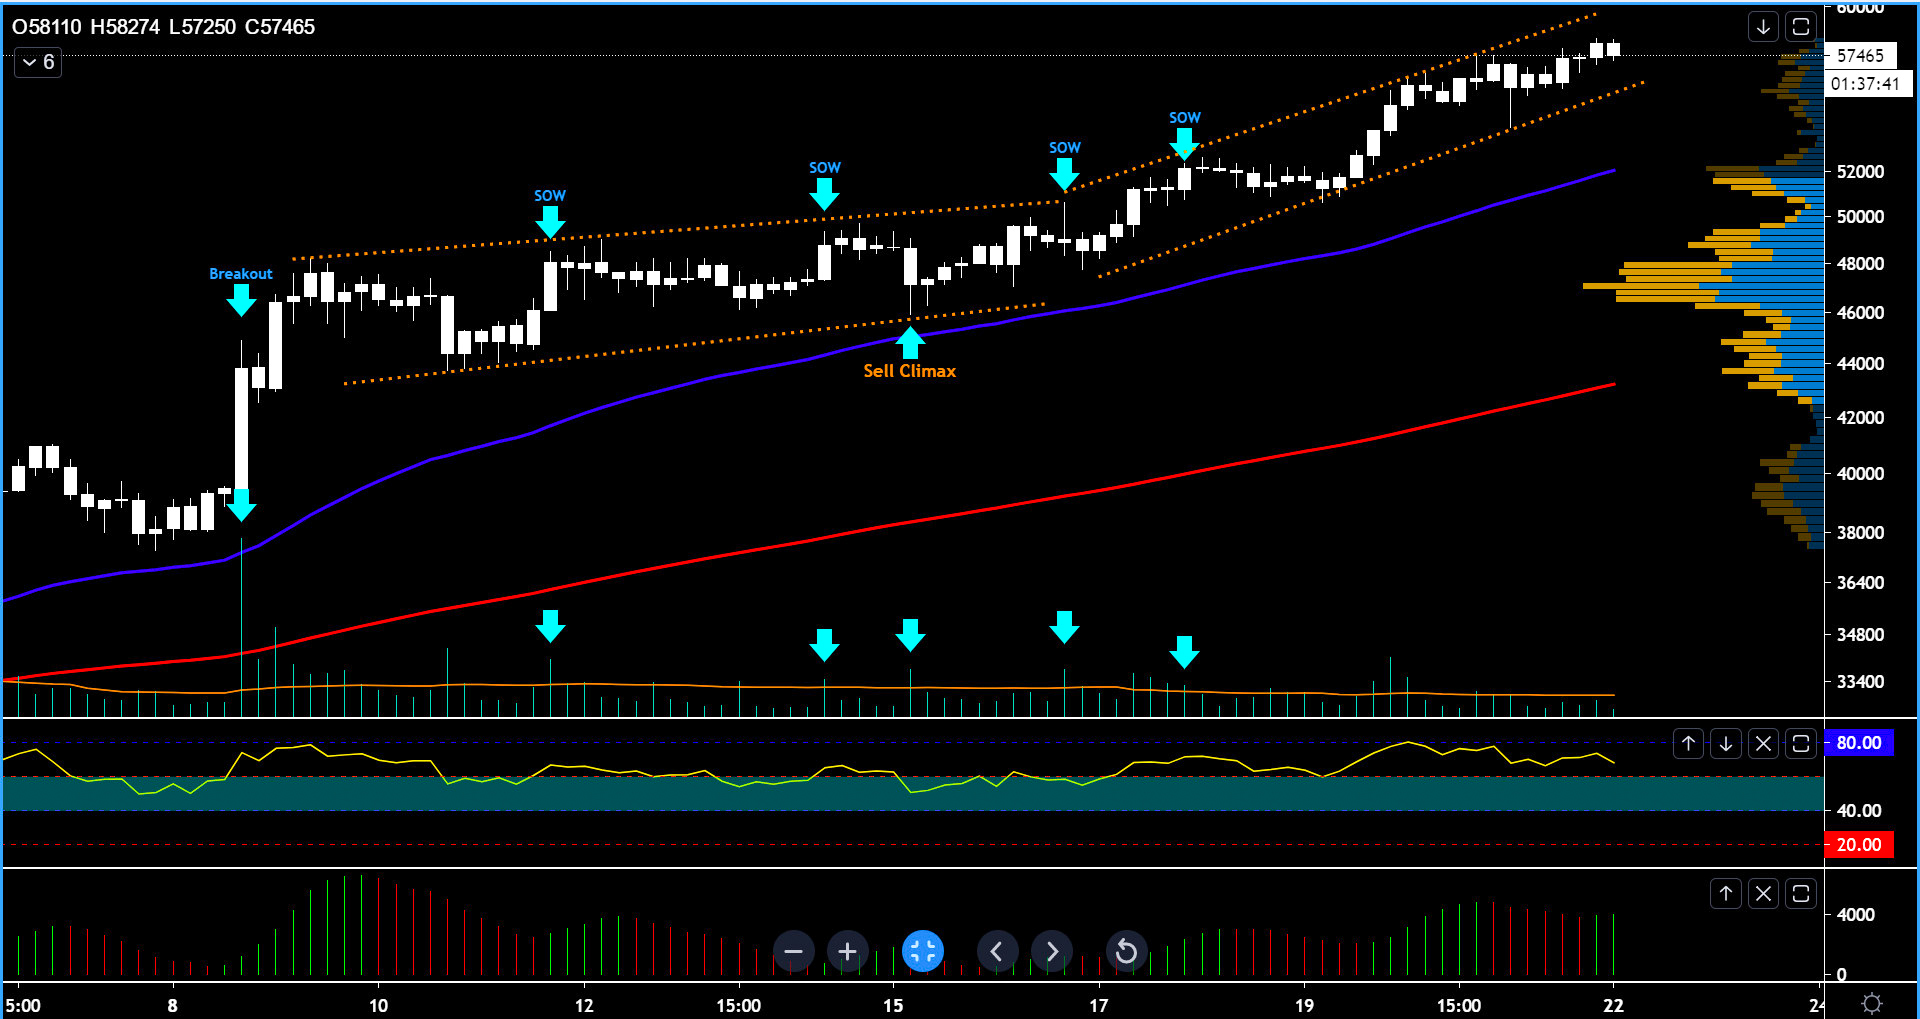This screenshot has width=1920, height=1019.
Task: Move the oscillator pane up
Action: coord(1688,743)
